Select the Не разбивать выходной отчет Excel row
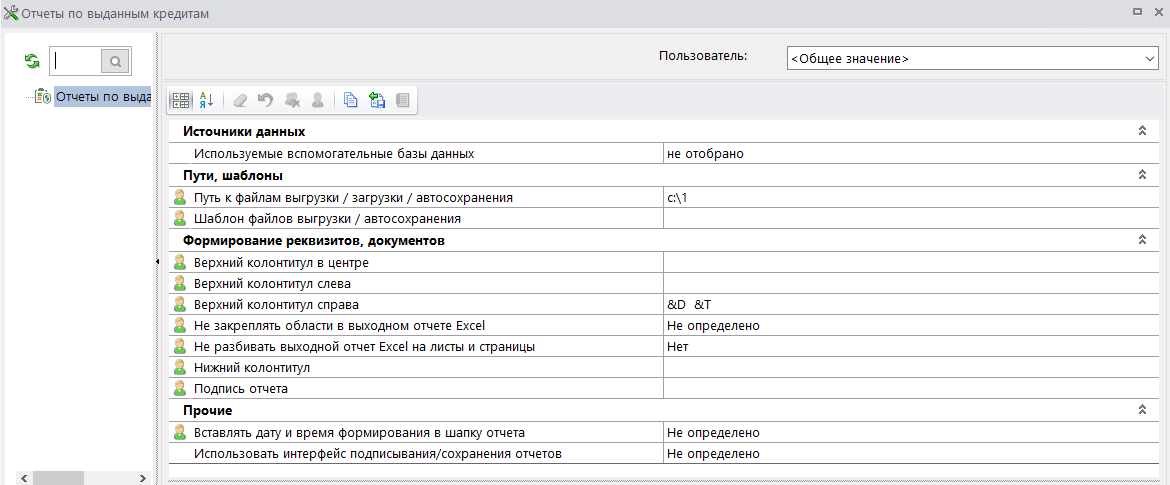 364,346
